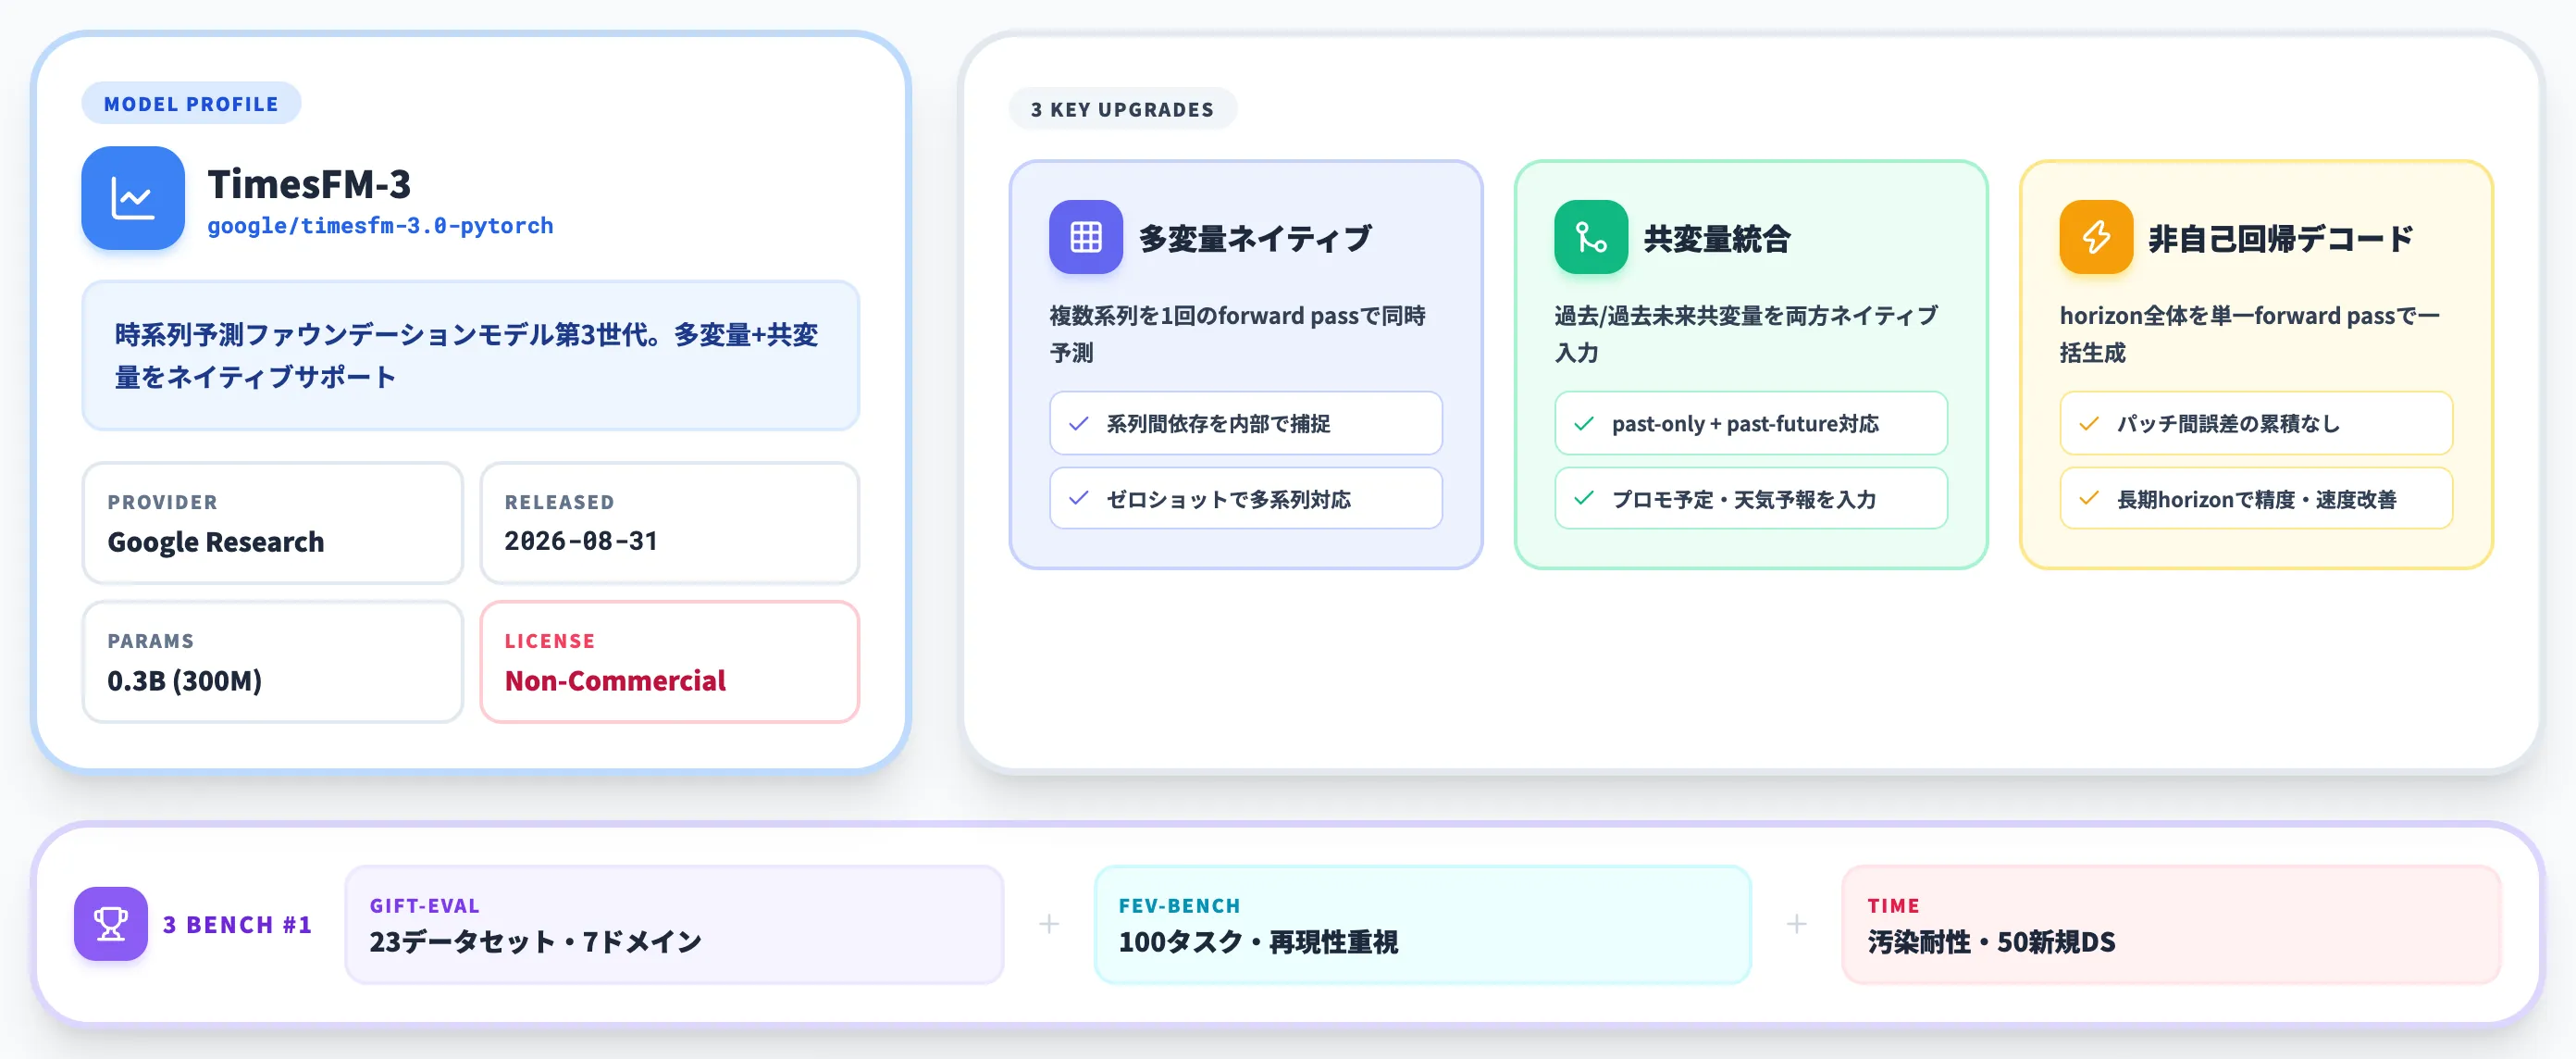Click the 非自己回帰デコード heading
The image size is (2576, 1059).
[2281, 238]
